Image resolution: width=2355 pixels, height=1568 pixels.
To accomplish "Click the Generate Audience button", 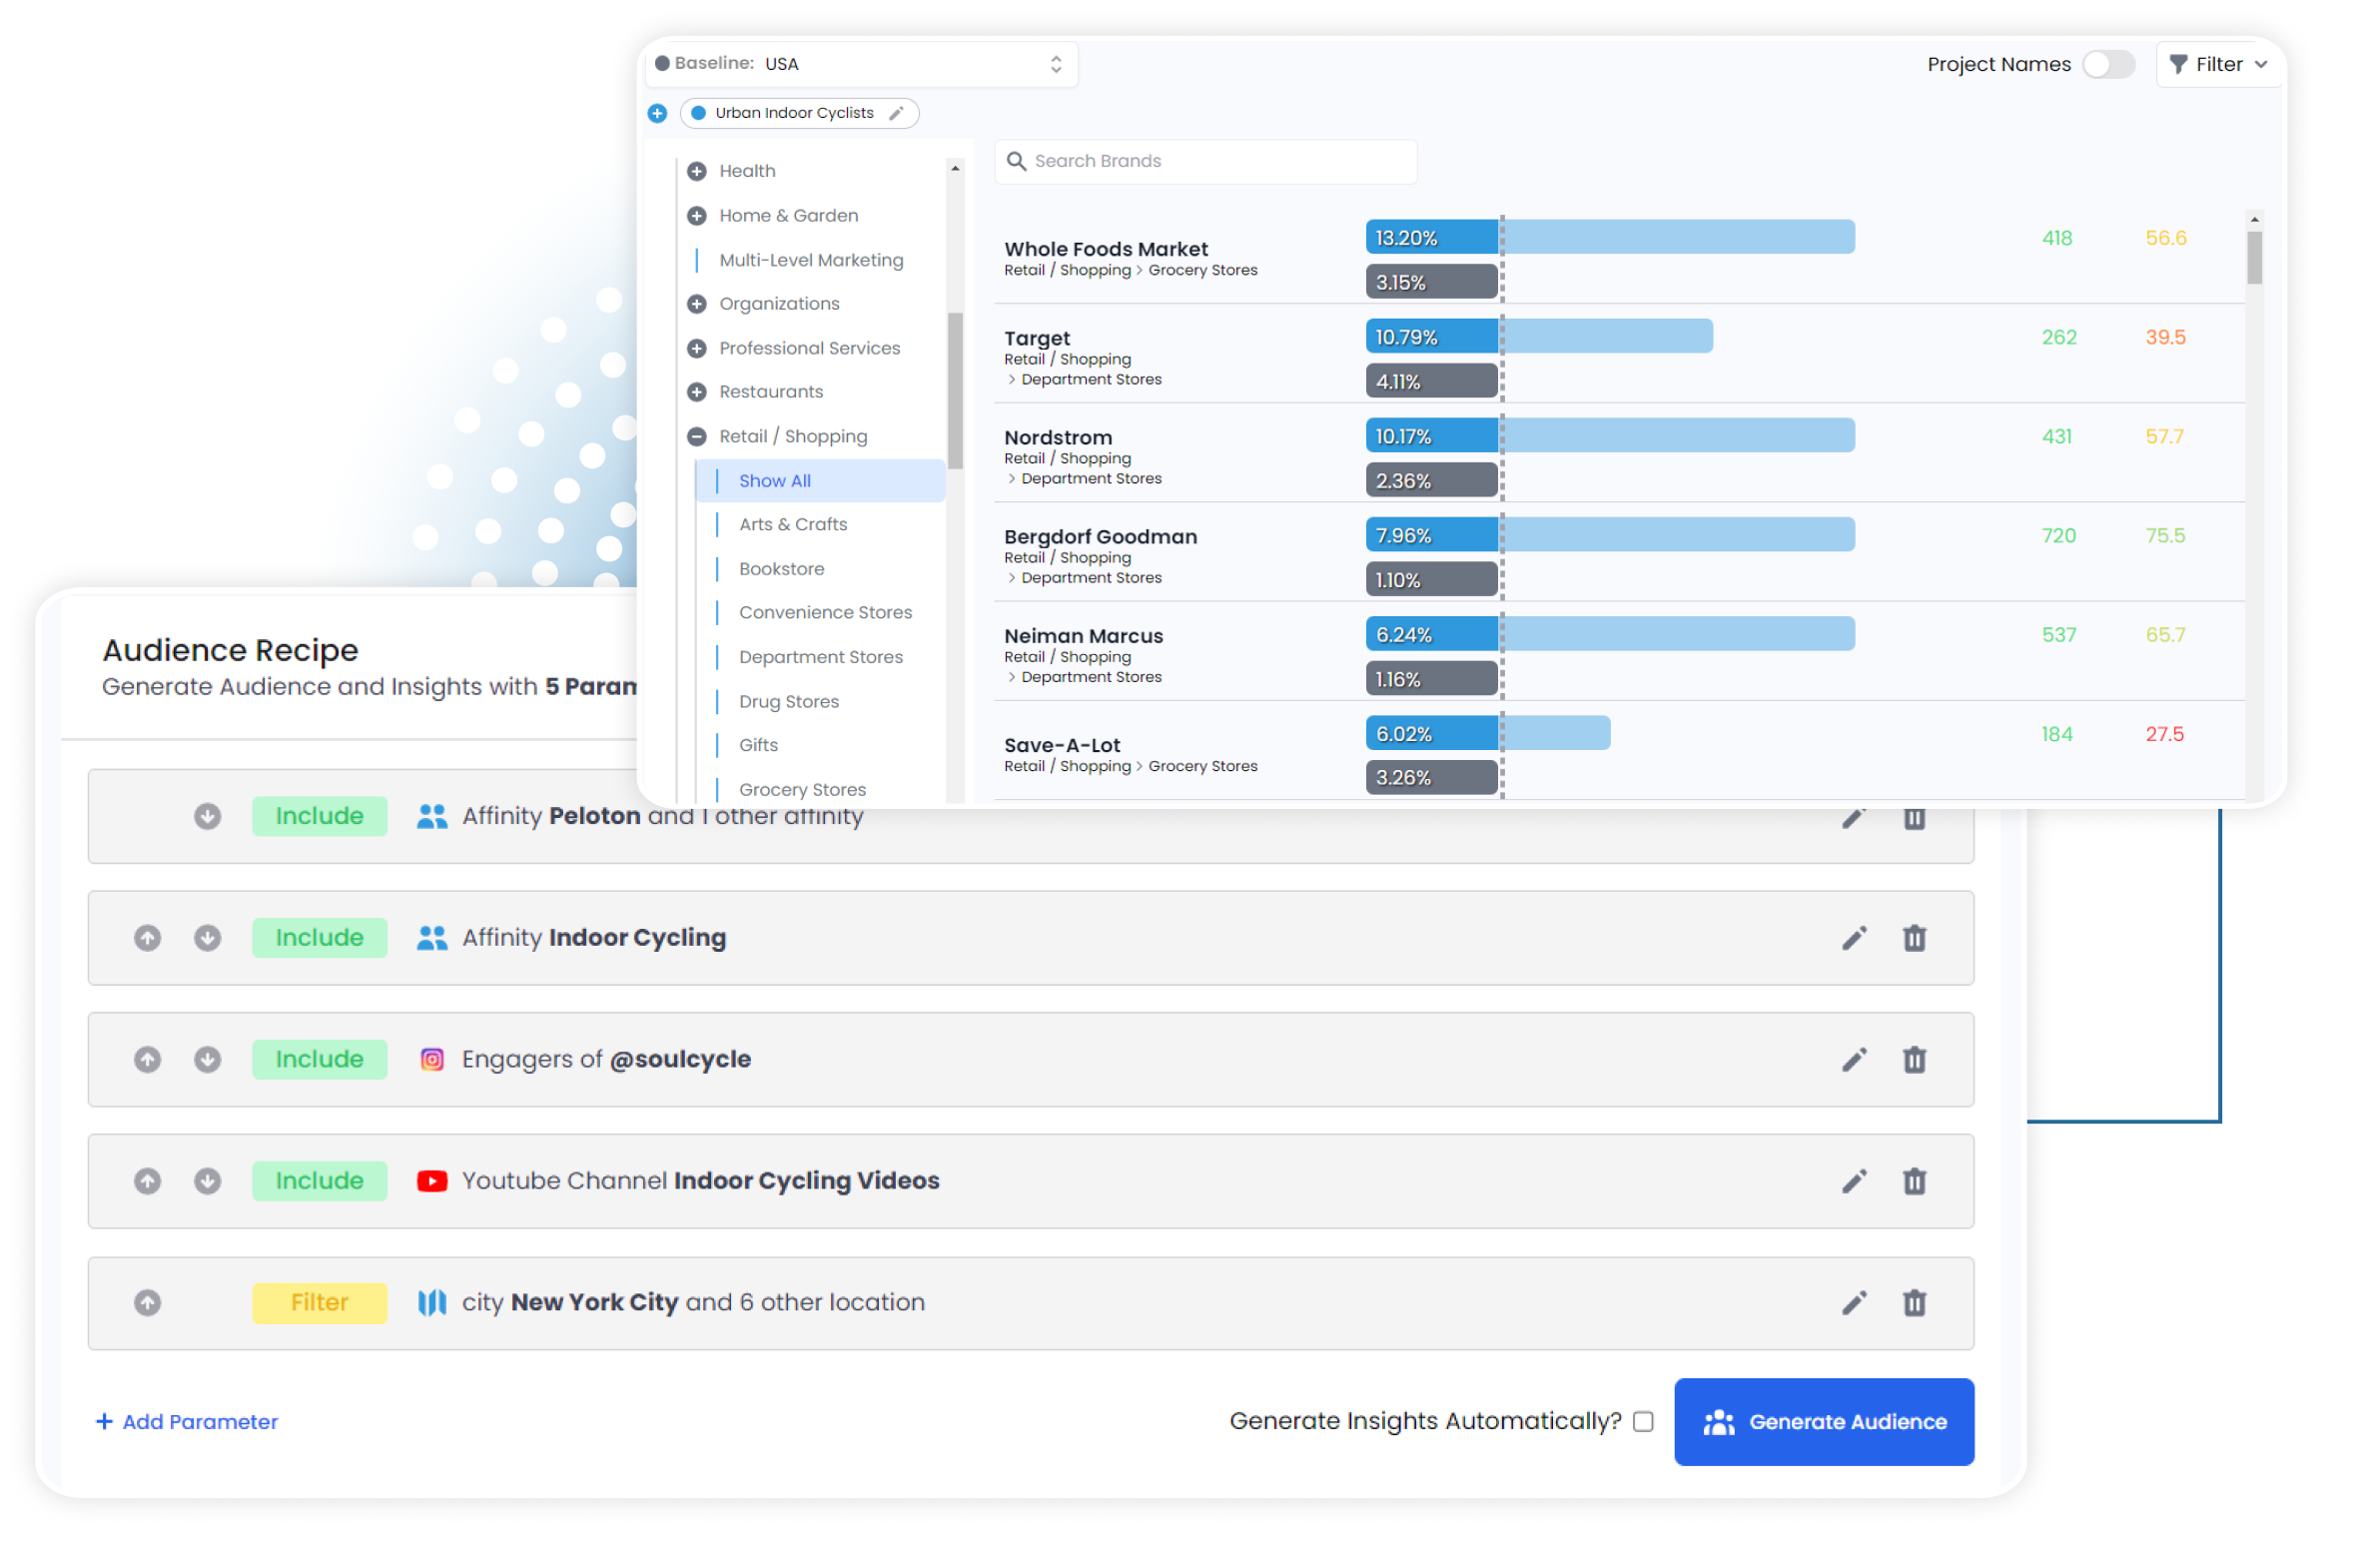I will tap(1823, 1421).
